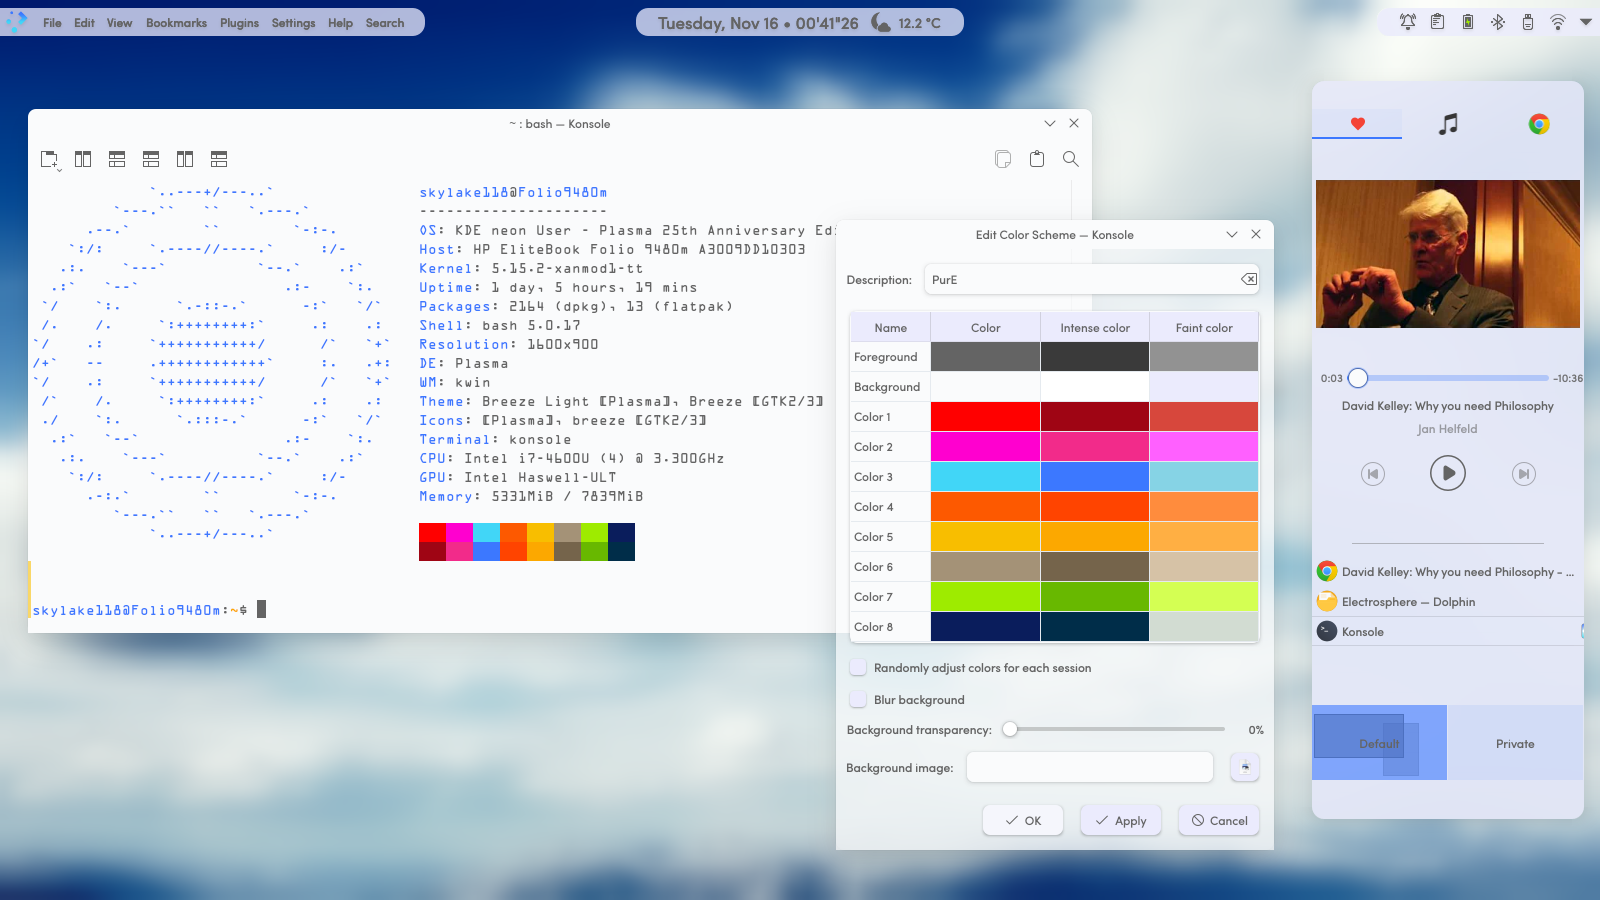Skip to previous track in media widget
This screenshot has width=1600, height=900.
(1373, 474)
